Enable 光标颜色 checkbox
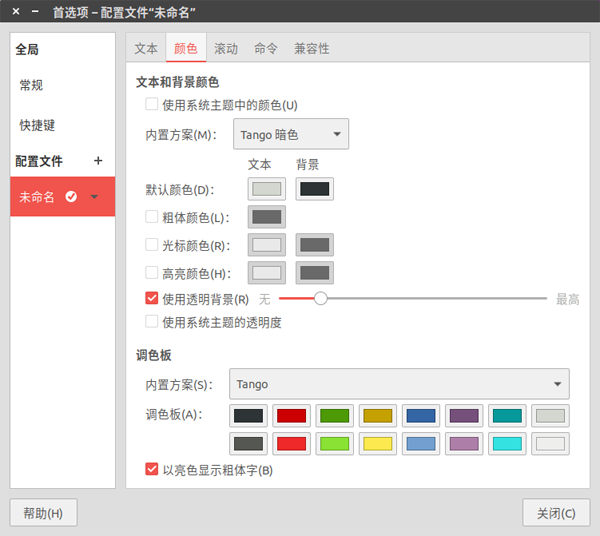 (152, 244)
